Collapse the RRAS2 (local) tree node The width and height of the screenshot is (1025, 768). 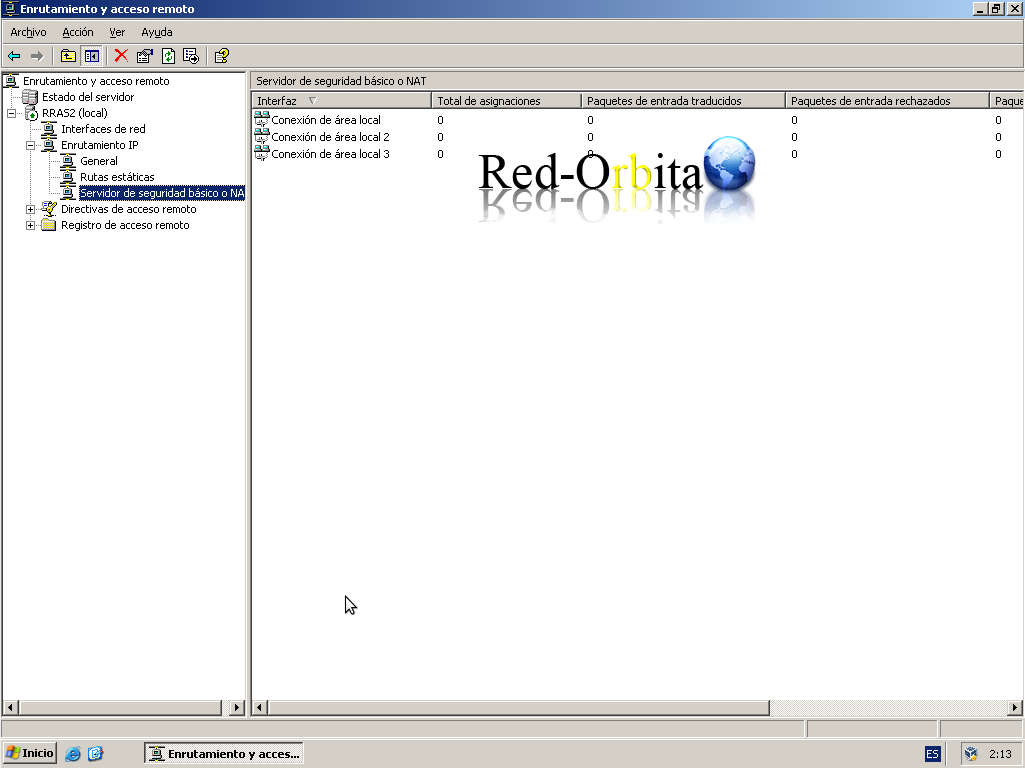[x=11, y=113]
